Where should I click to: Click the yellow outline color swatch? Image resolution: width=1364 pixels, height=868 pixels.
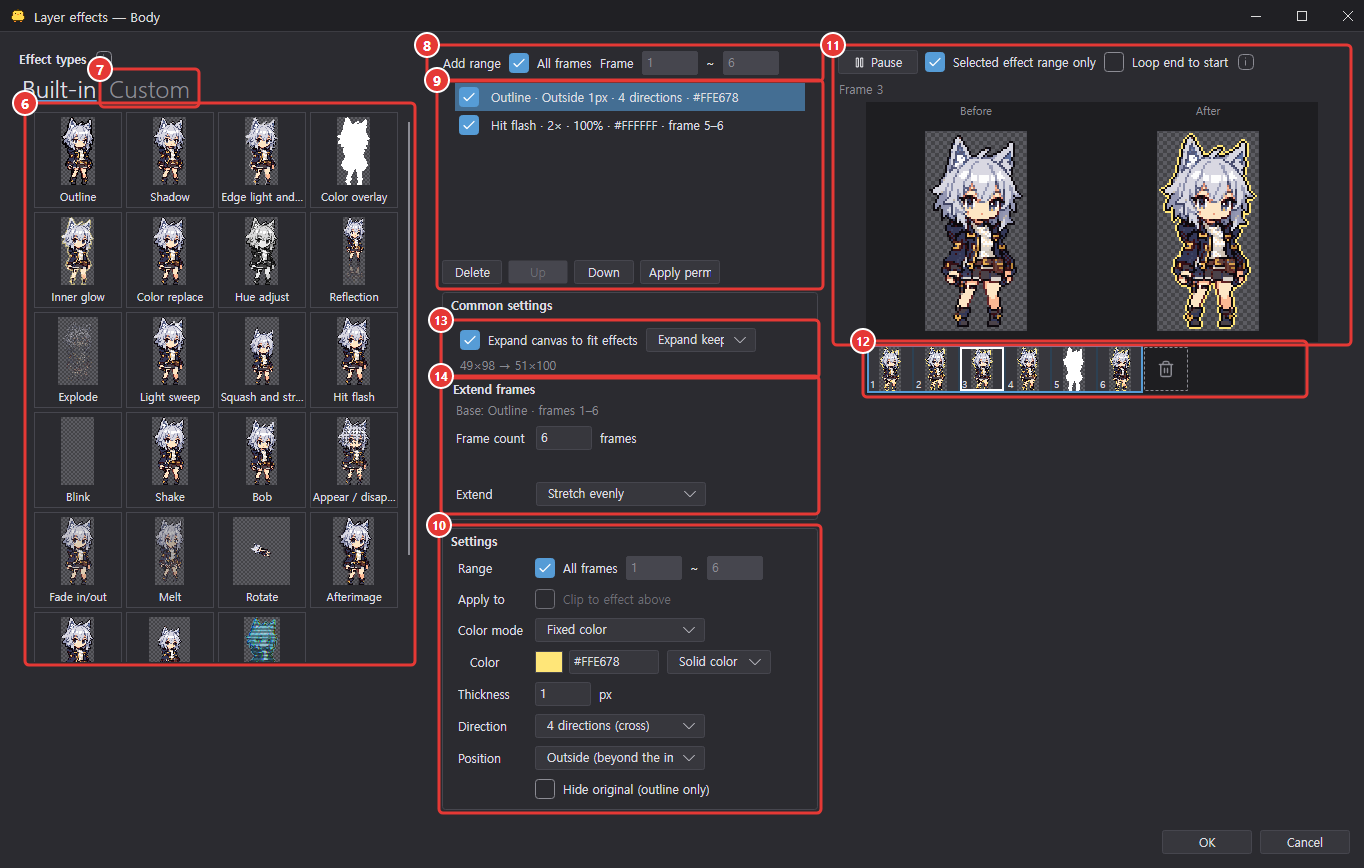tap(549, 662)
